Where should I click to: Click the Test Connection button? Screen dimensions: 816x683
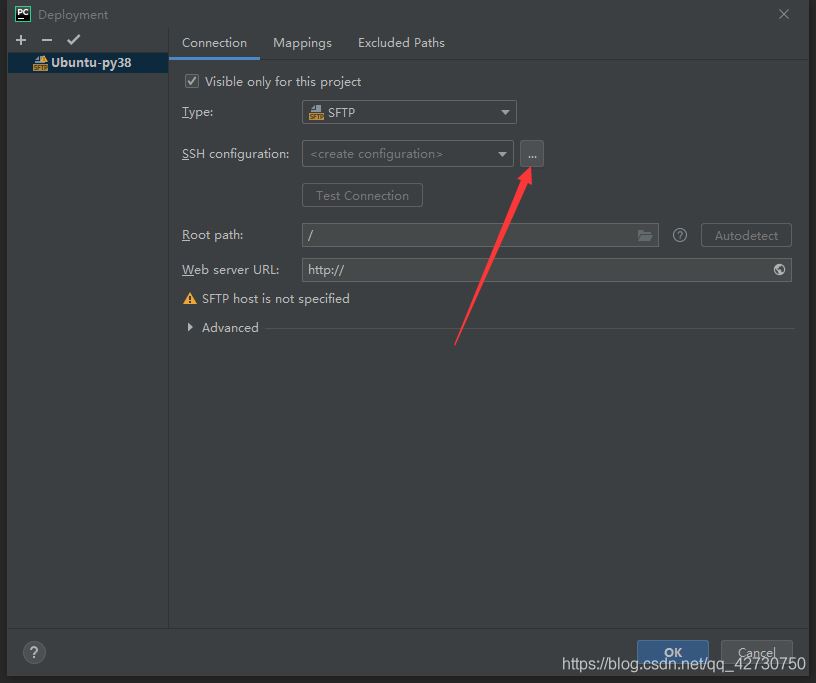362,195
